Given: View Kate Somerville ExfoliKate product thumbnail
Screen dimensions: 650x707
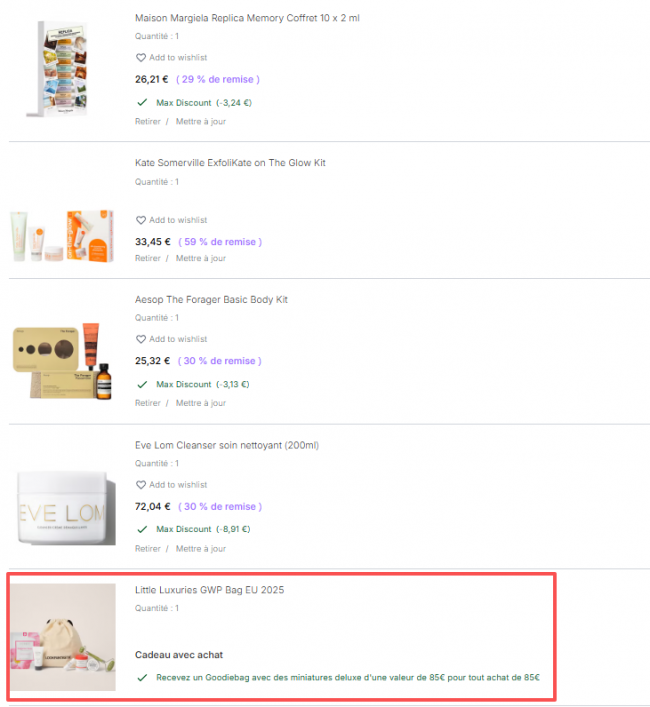Looking at the screenshot, I should coord(62,236).
